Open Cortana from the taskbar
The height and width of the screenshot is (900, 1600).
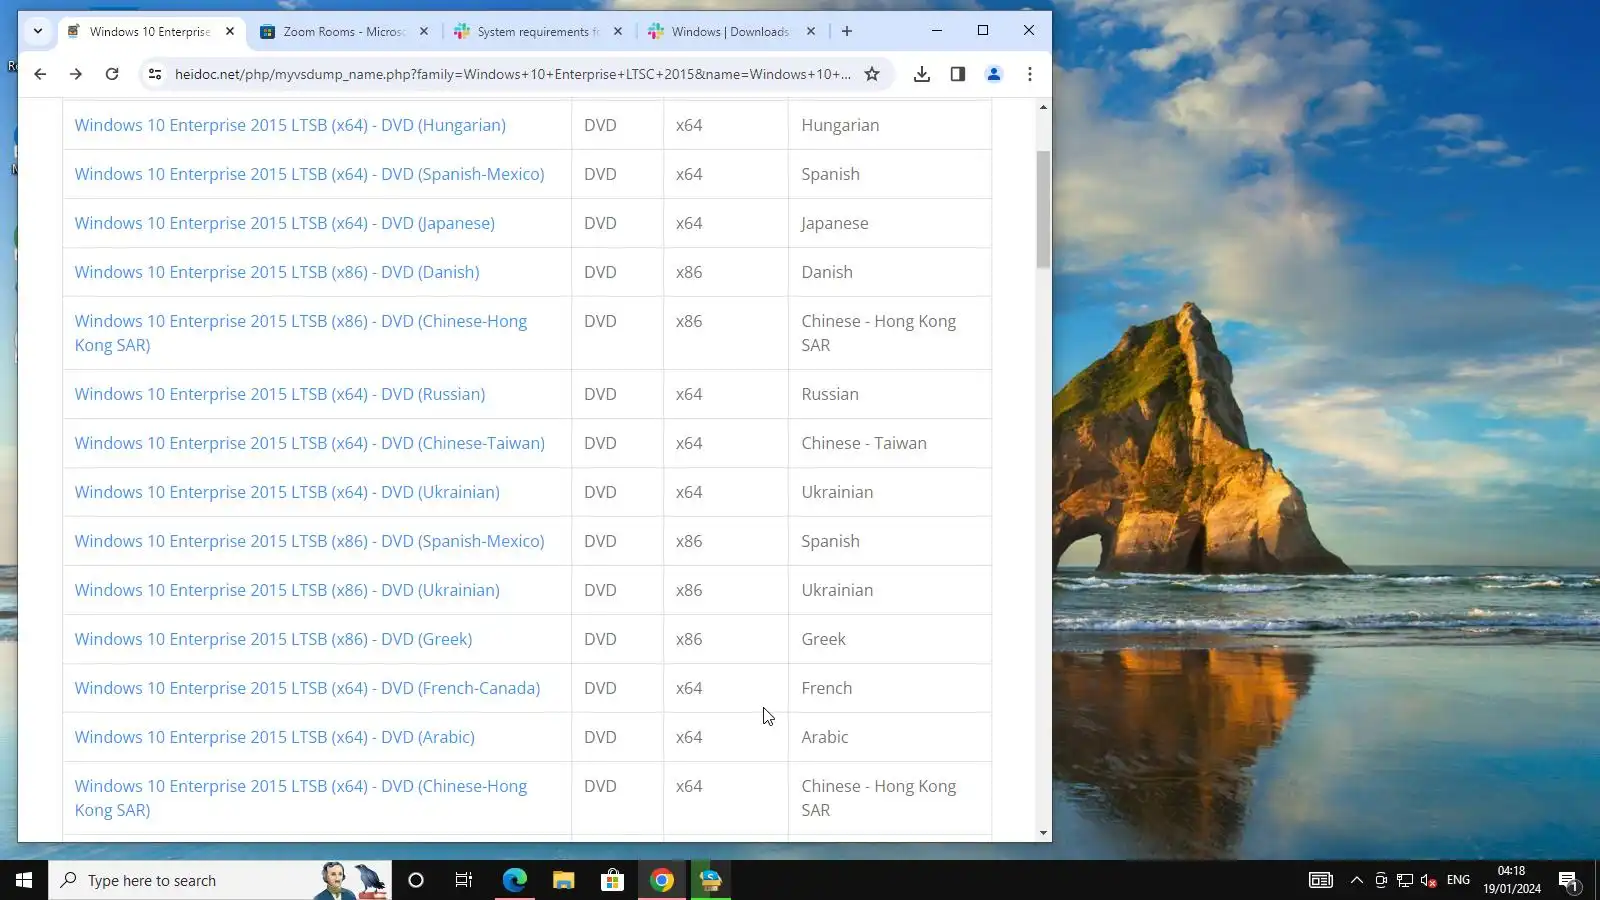[416, 880]
